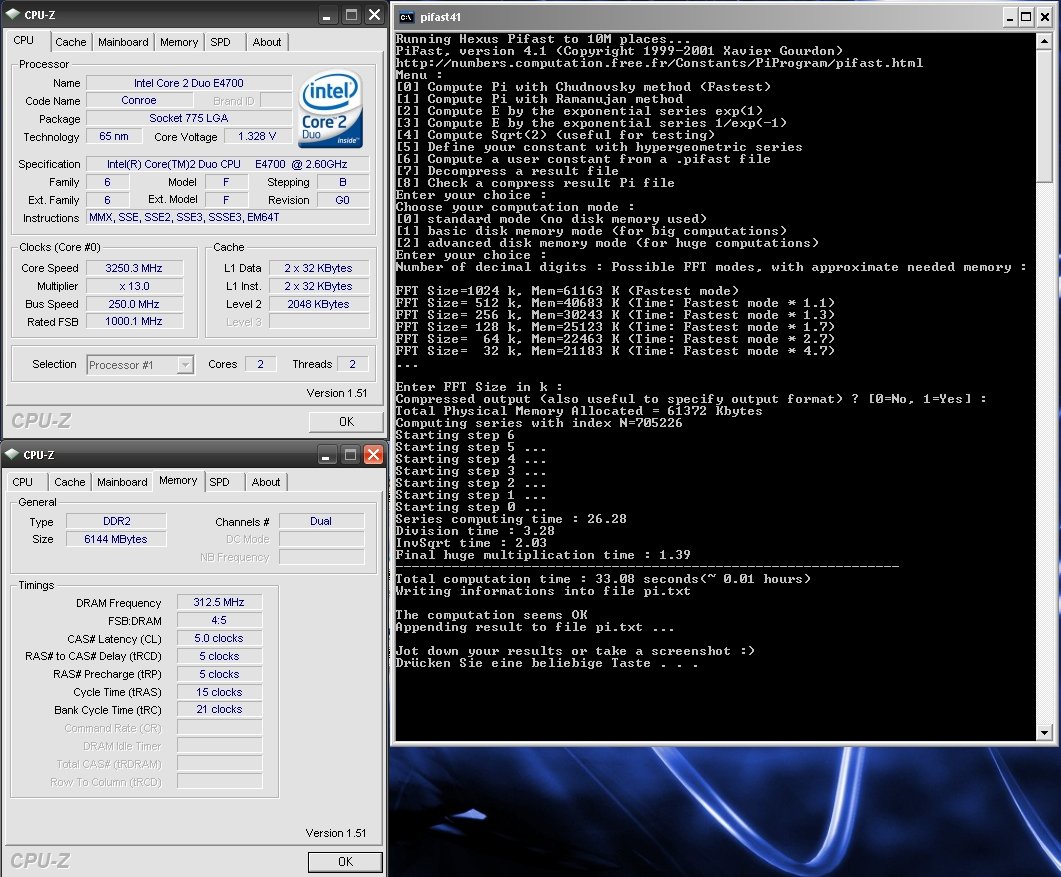This screenshot has width=1061, height=877.
Task: Click the Threads count field
Action: coord(352,364)
